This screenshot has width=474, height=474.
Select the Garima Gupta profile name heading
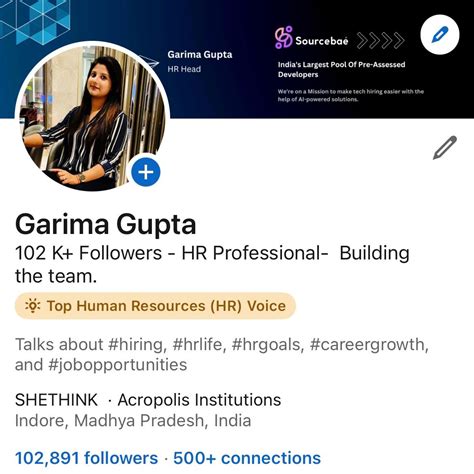[x=105, y=225]
